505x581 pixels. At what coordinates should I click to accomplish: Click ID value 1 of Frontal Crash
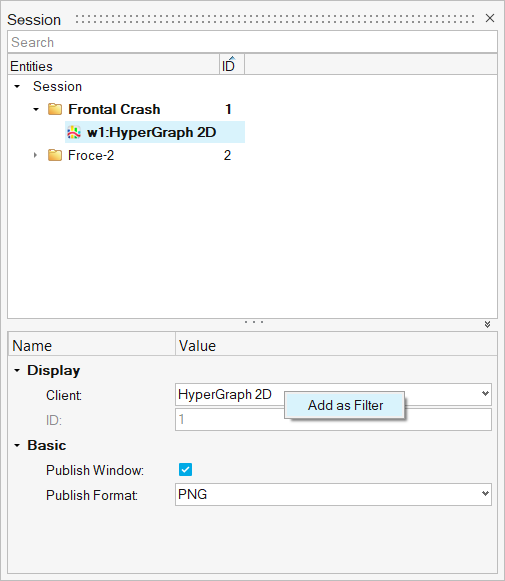(228, 109)
